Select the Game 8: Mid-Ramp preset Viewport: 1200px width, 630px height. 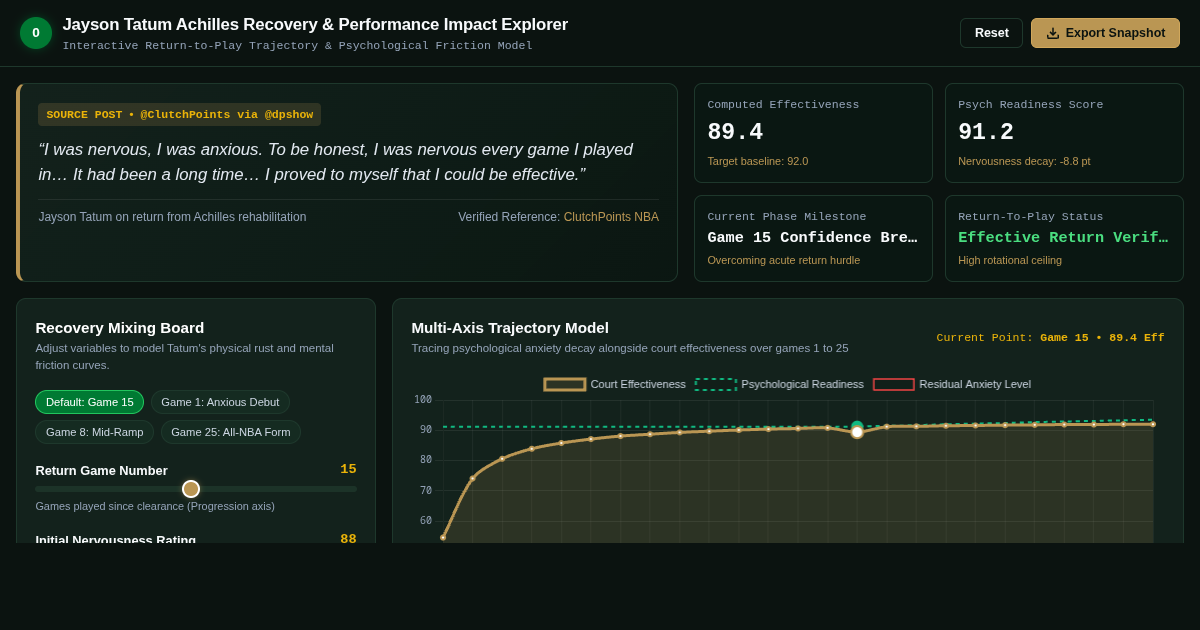[95, 432]
